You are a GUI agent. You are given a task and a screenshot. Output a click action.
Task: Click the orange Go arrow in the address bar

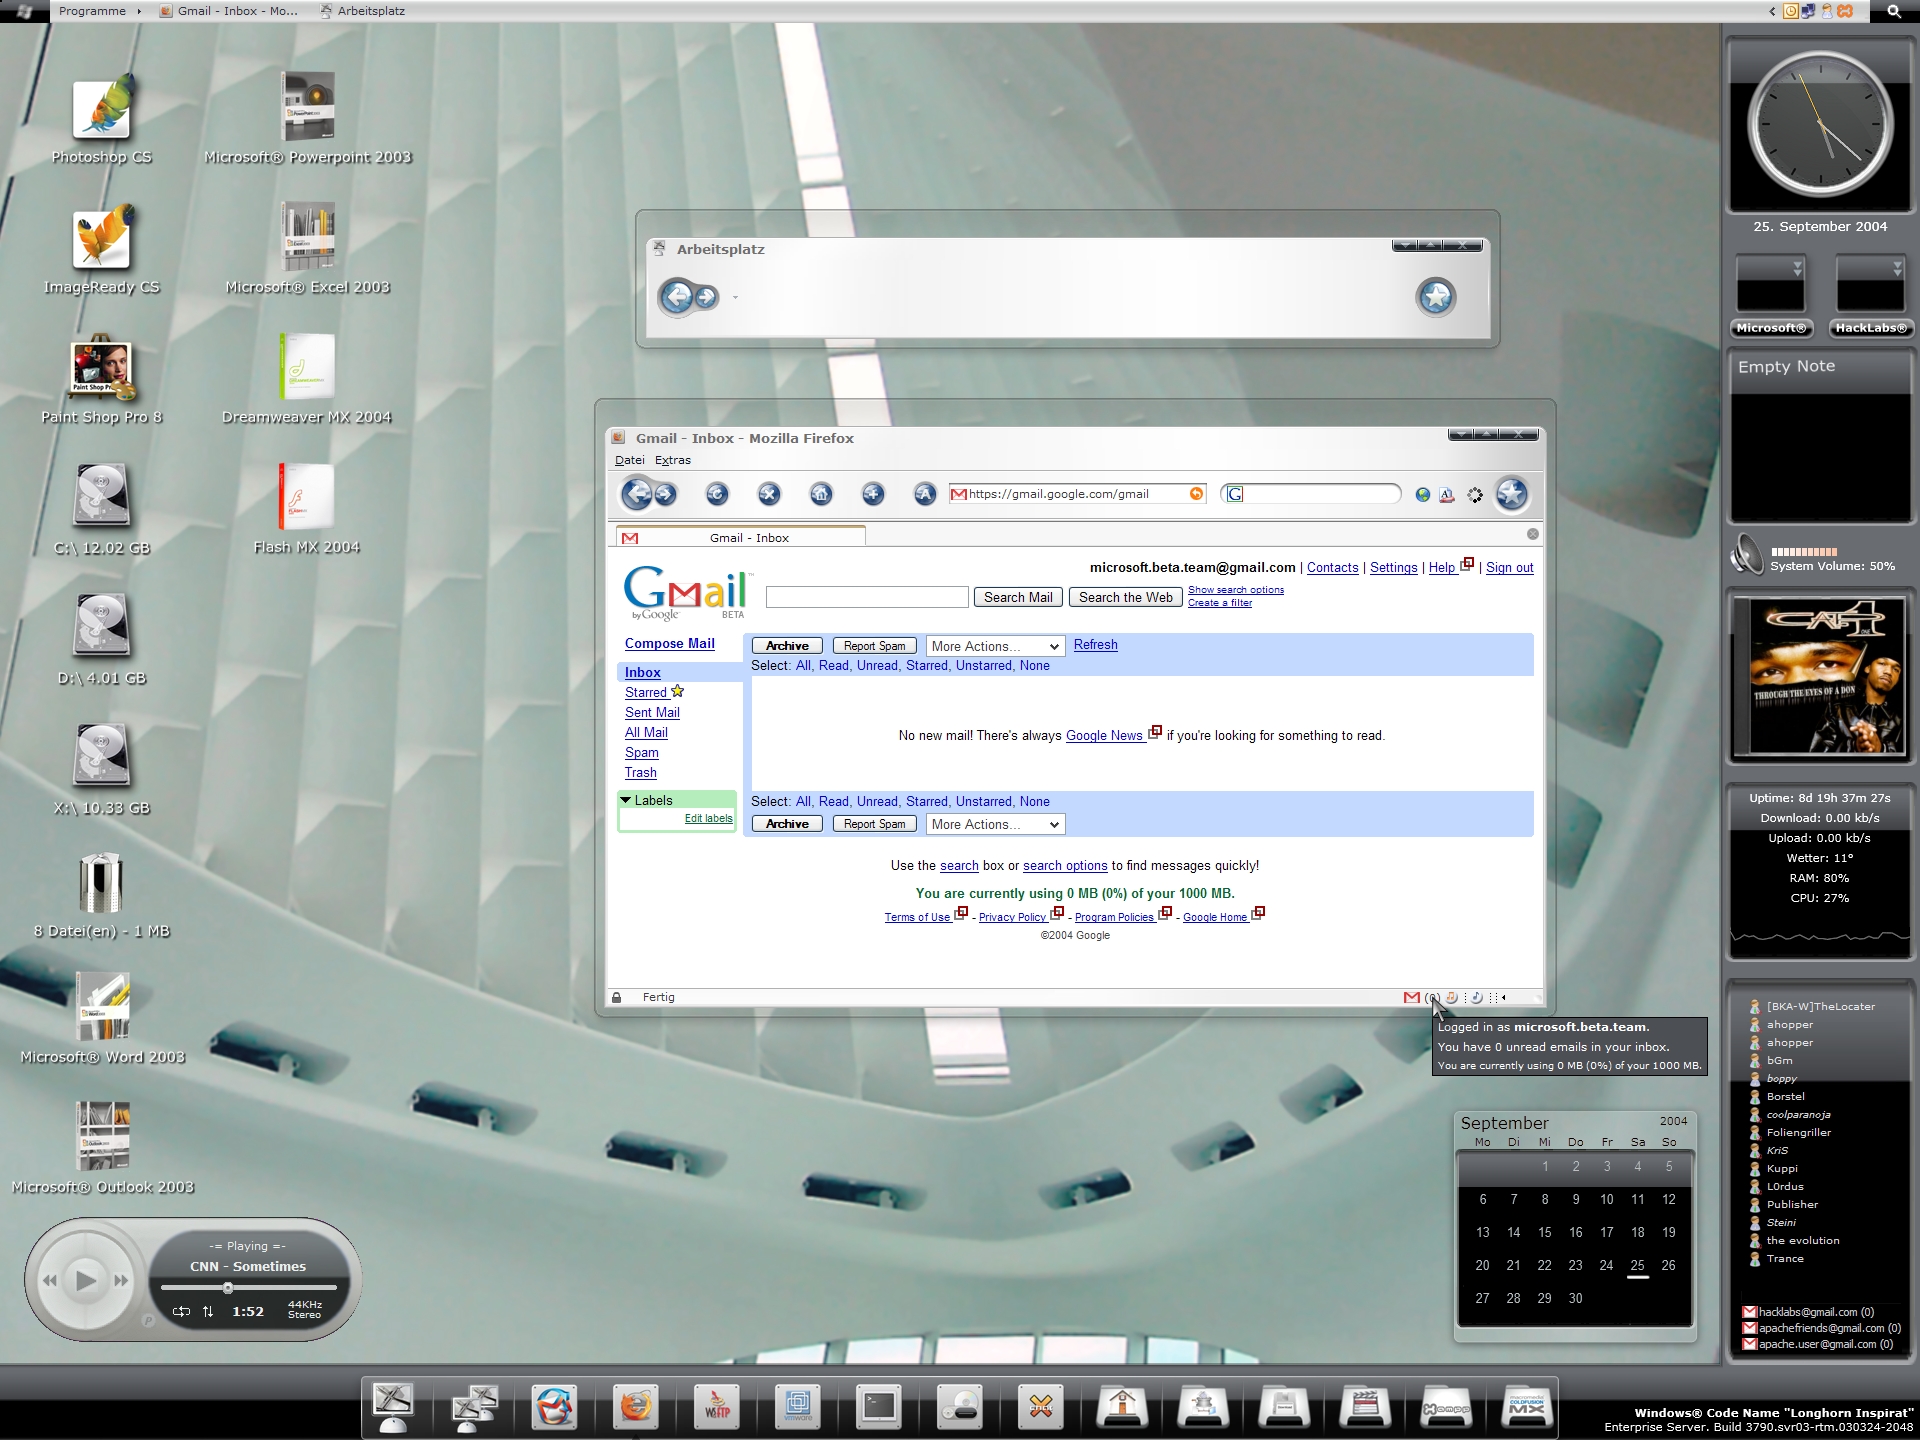click(x=1196, y=494)
